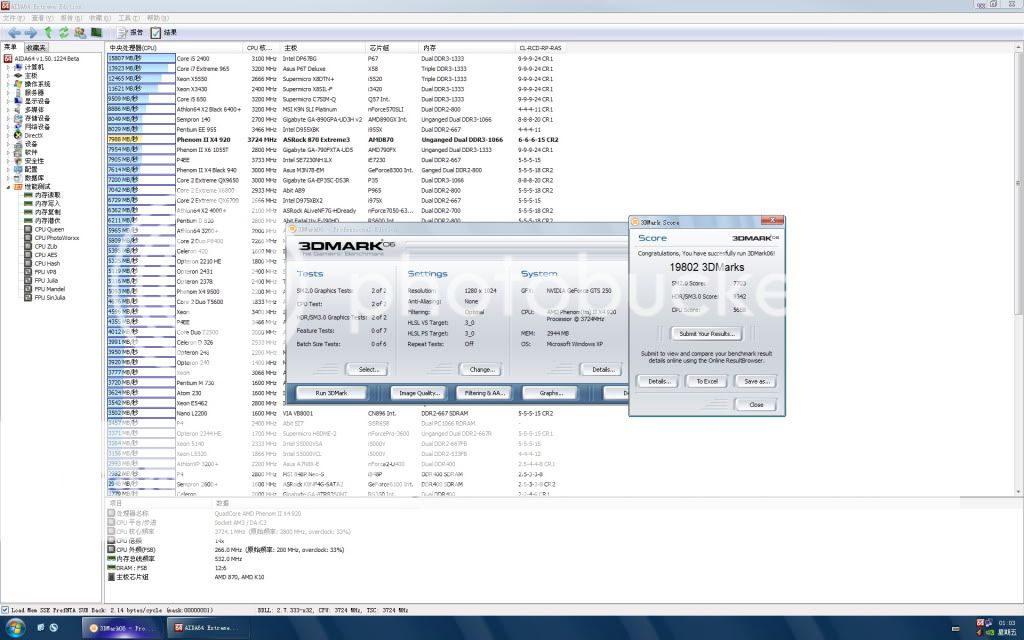The image size is (1024, 640).
Task: Click the back navigation arrow in toolbar
Action: pyautogui.click(x=13, y=33)
